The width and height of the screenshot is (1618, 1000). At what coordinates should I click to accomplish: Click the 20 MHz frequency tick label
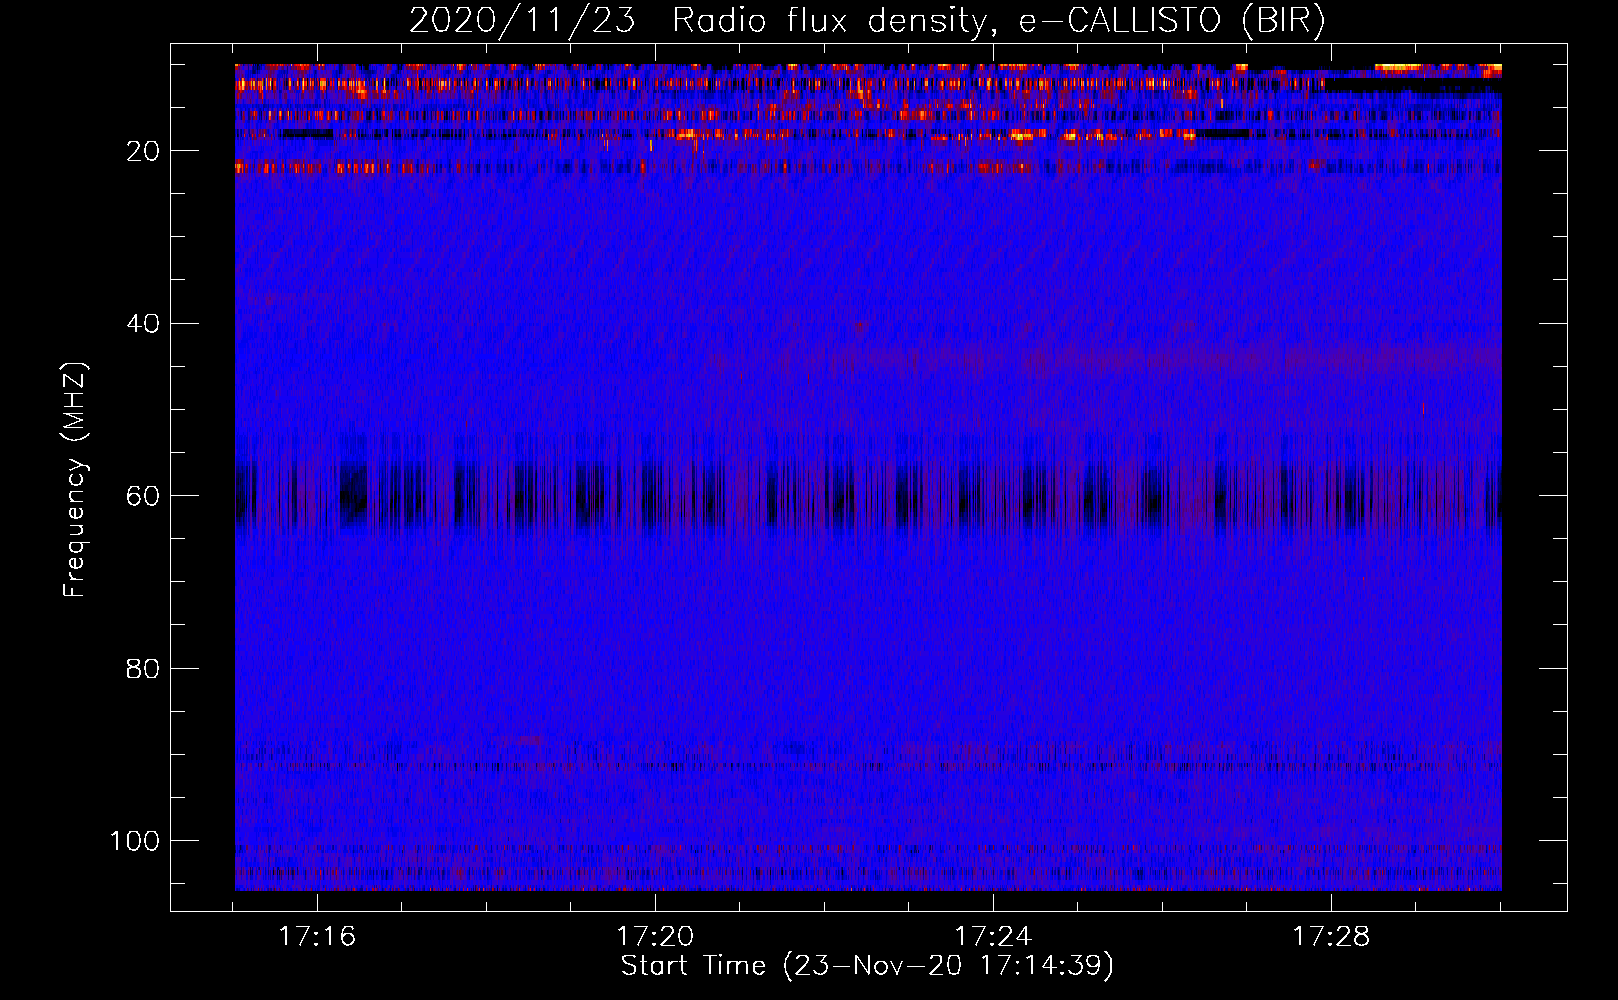143,151
